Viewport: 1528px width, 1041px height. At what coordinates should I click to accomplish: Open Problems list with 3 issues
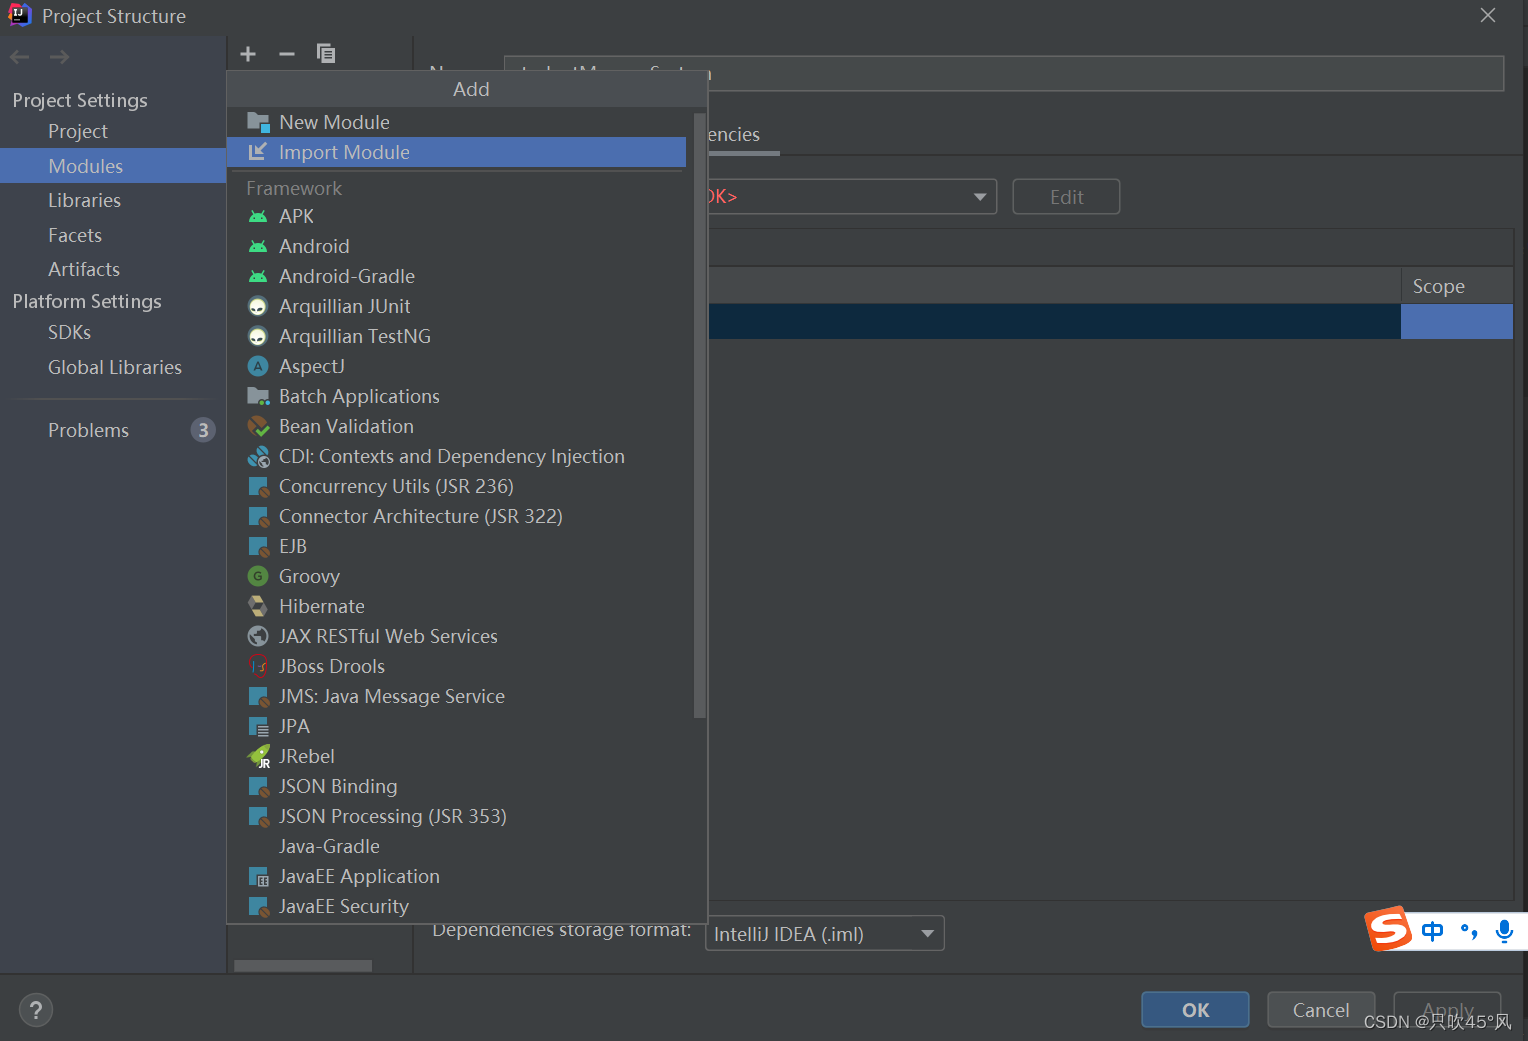pyautogui.click(x=113, y=430)
